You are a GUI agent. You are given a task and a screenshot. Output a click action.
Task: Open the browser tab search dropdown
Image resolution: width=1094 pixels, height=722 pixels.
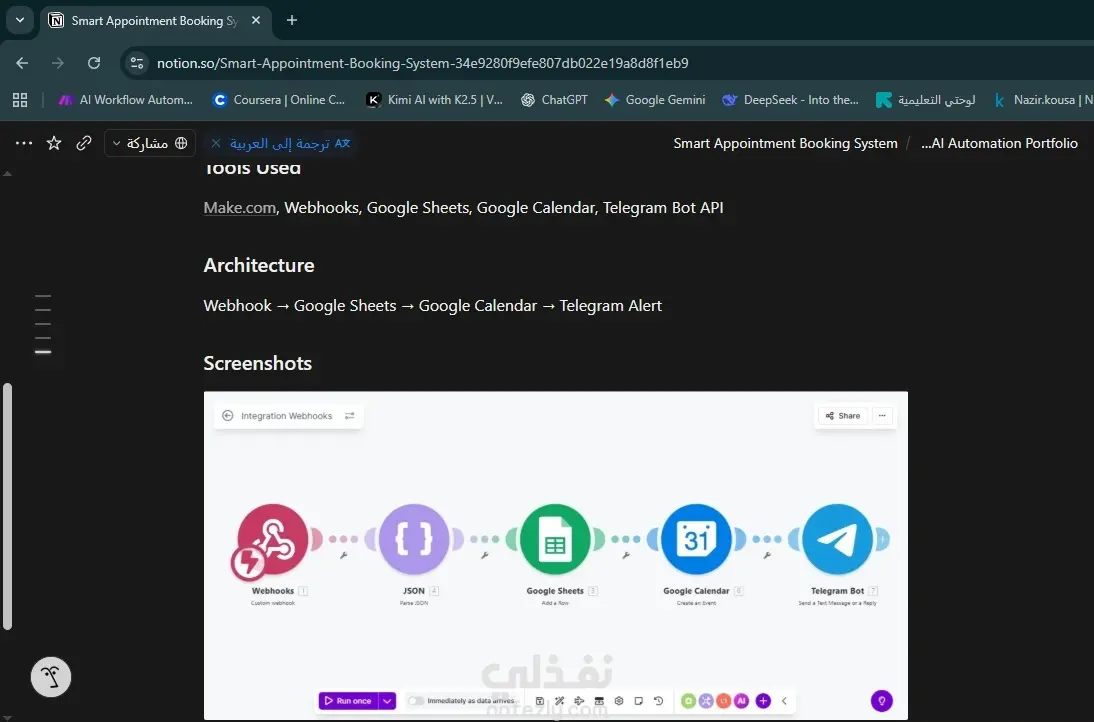[20, 20]
